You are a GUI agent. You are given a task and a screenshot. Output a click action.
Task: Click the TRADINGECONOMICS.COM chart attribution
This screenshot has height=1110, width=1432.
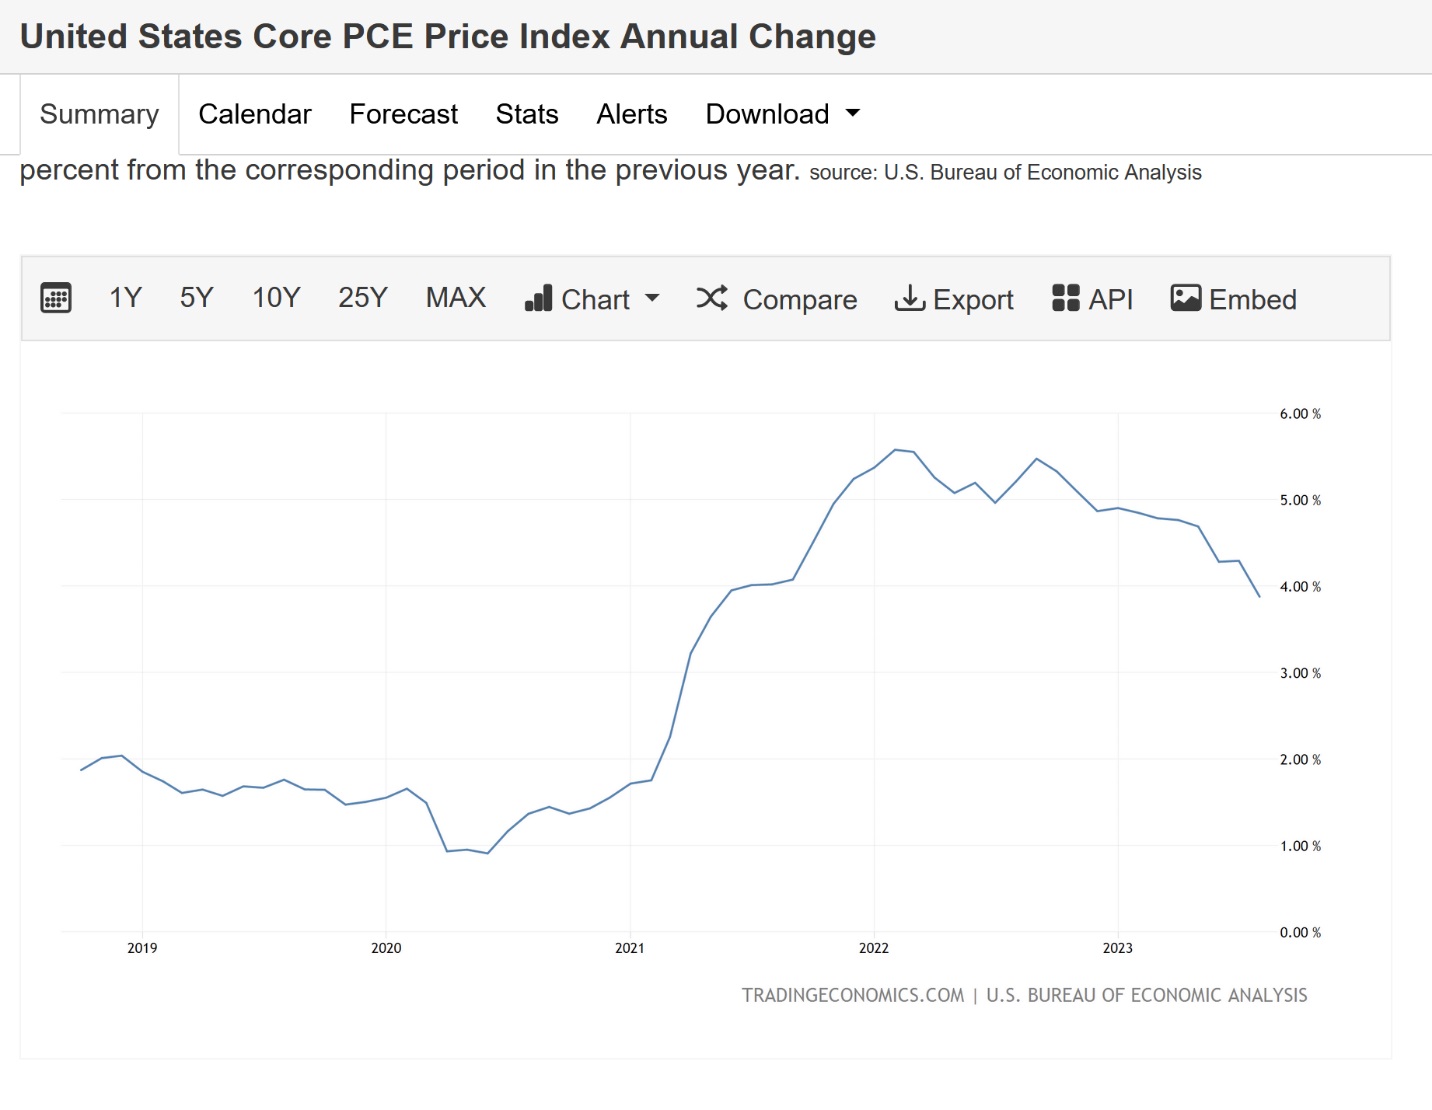pyautogui.click(x=852, y=995)
